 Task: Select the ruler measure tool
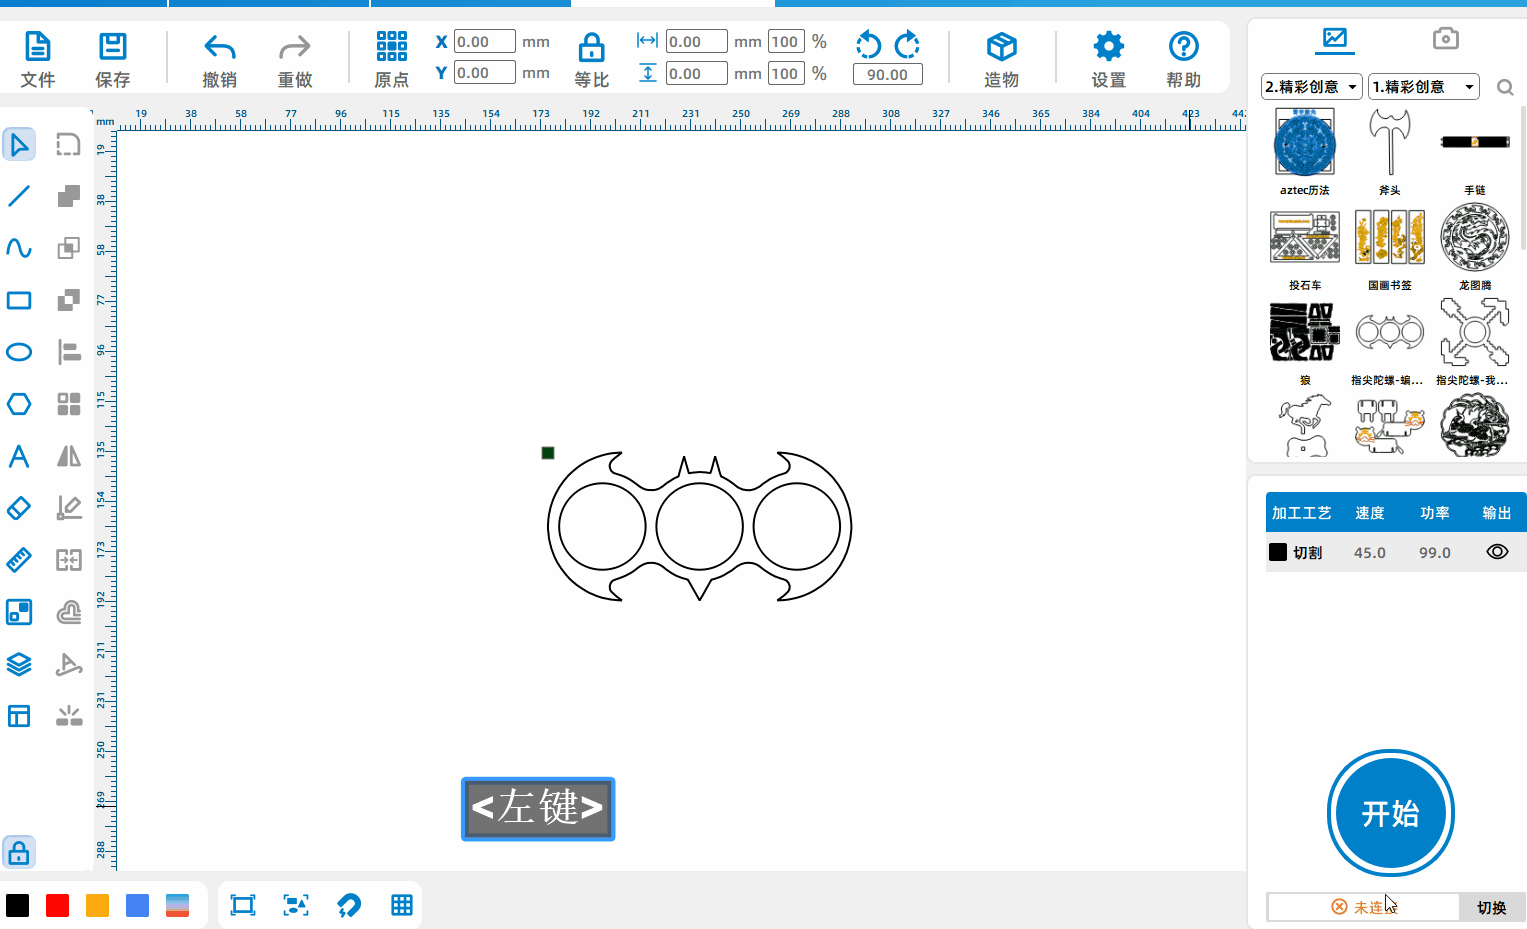point(19,560)
